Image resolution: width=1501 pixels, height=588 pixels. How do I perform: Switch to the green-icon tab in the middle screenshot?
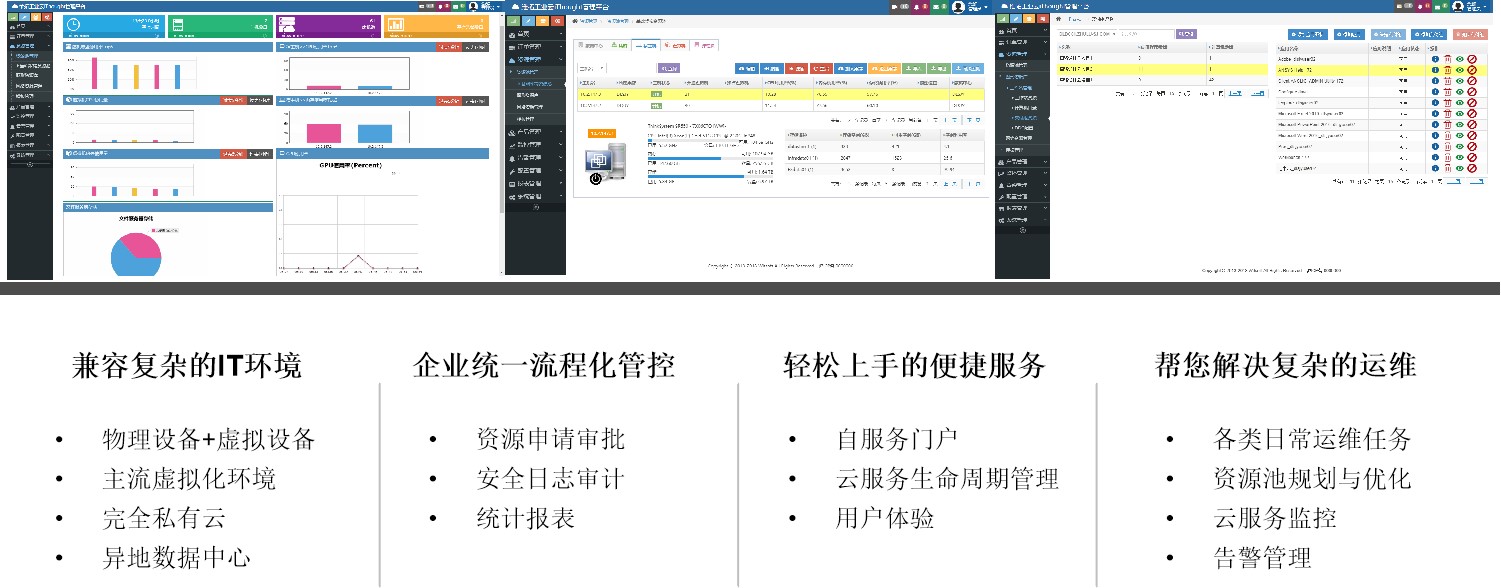(x=619, y=46)
